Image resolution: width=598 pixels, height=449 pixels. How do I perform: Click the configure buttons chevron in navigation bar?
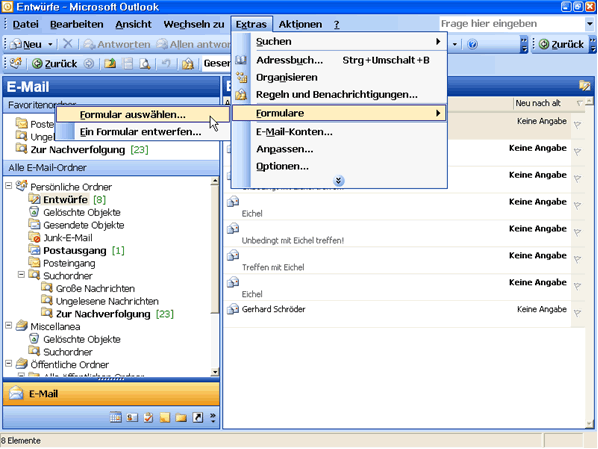pyautogui.click(x=212, y=418)
